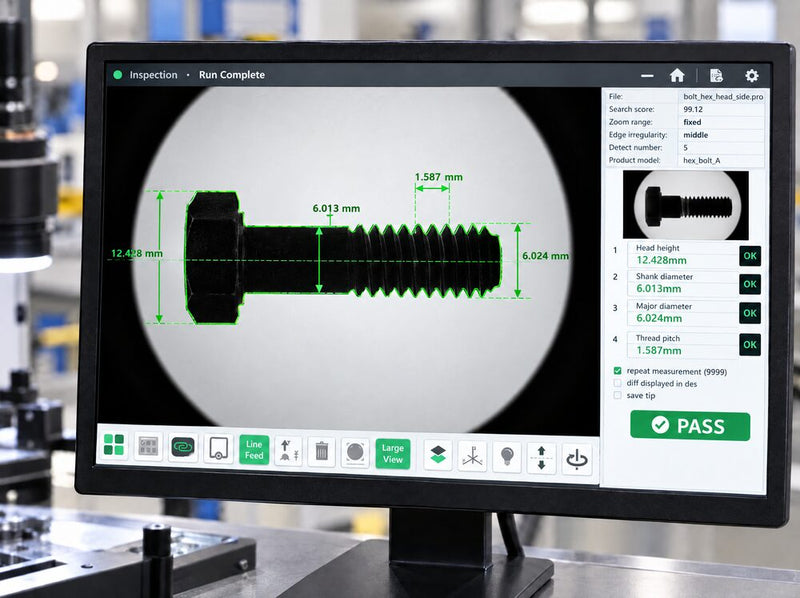Click the File value bolt_hex_head_side.pro
Image resolution: width=800 pixels, height=598 pixels.
[x=723, y=96]
